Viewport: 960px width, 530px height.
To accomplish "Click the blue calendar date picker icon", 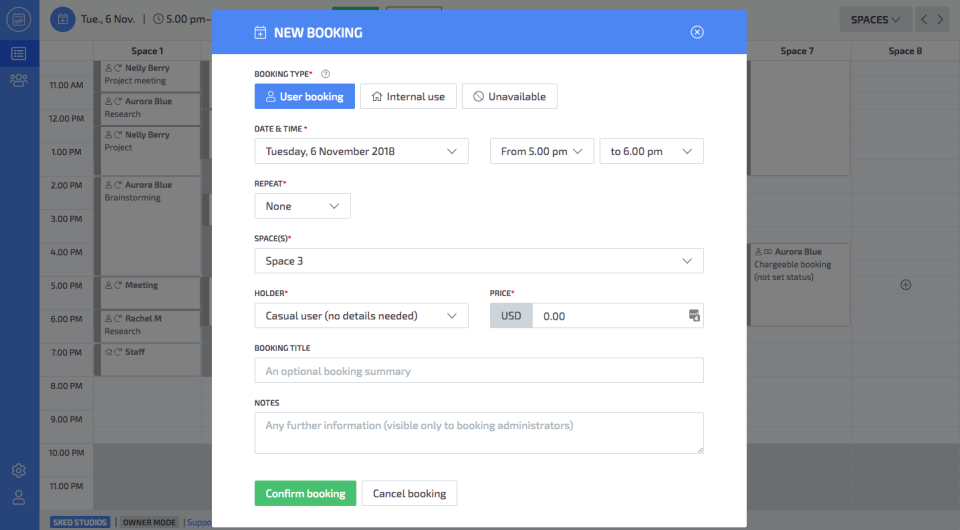I will [62, 20].
